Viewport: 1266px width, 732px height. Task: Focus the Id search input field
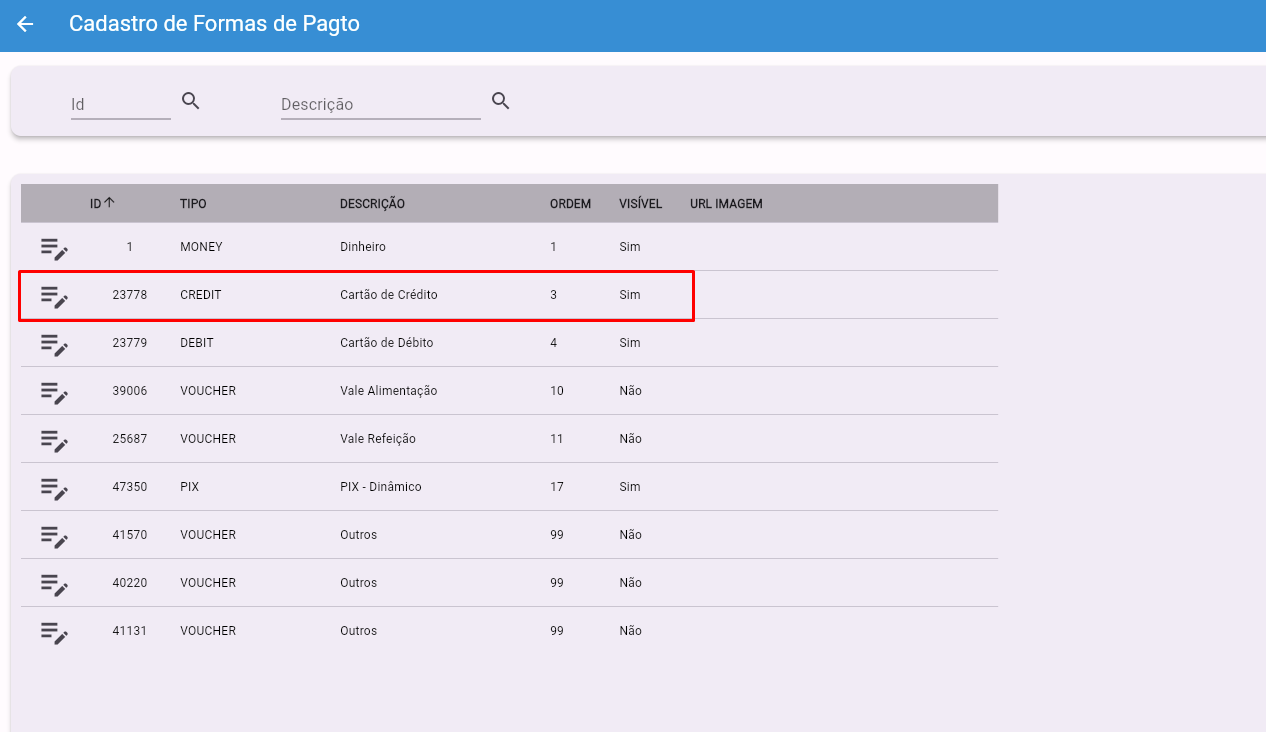120,104
